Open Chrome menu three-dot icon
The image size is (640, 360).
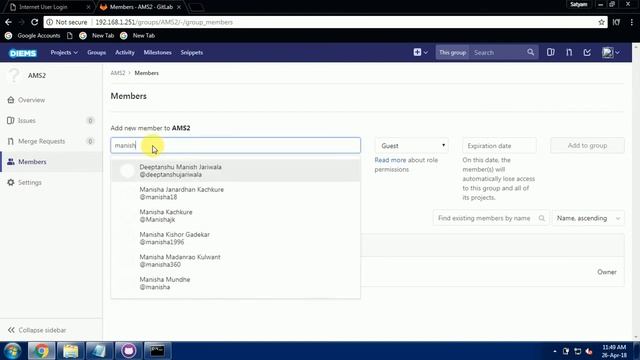tap(631, 22)
